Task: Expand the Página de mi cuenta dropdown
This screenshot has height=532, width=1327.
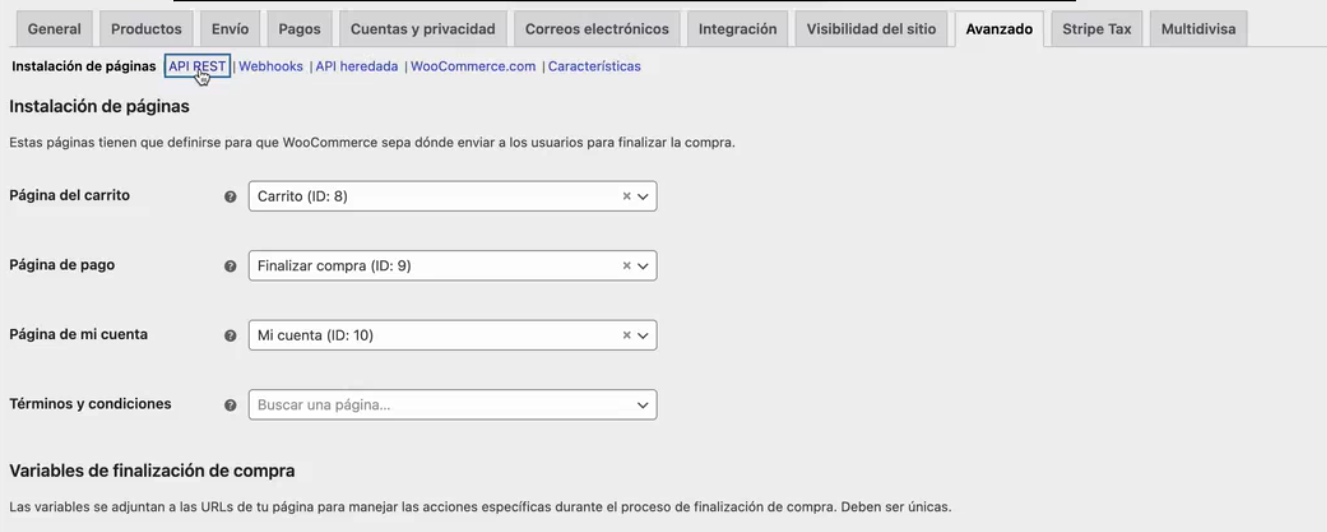Action: point(643,336)
